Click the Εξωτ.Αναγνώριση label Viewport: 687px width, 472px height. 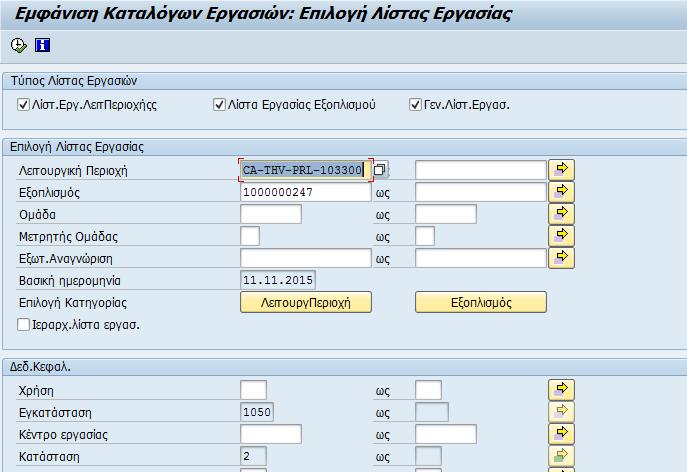click(66, 259)
